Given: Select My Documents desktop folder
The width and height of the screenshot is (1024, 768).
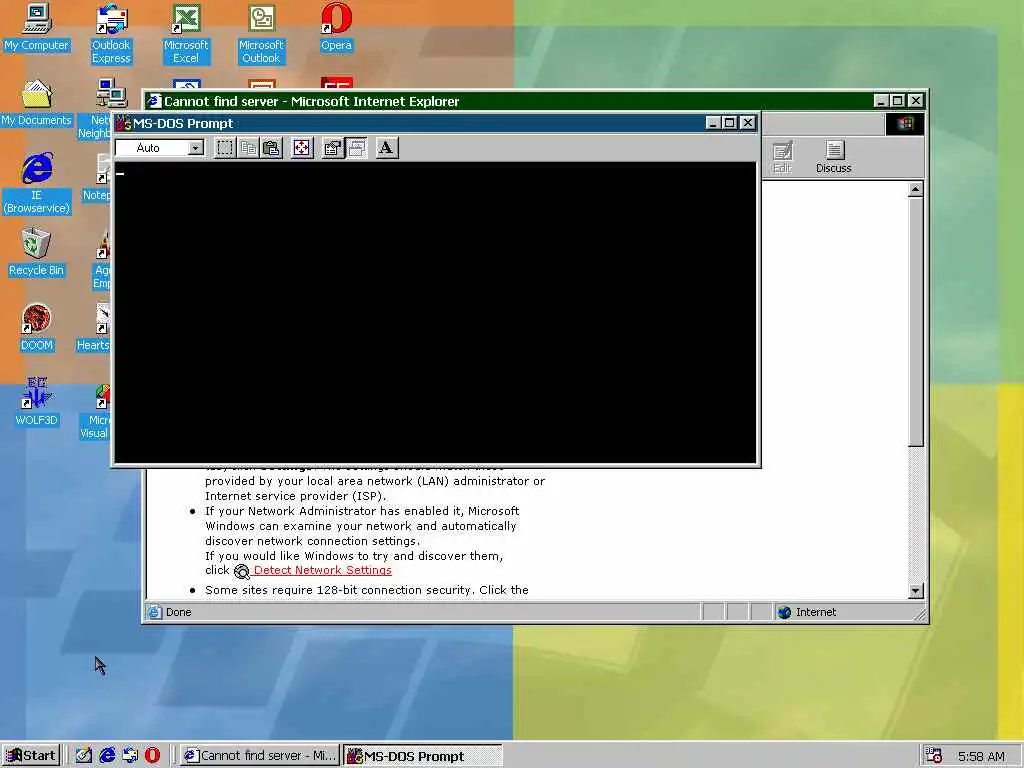Looking at the screenshot, I should [x=37, y=103].
